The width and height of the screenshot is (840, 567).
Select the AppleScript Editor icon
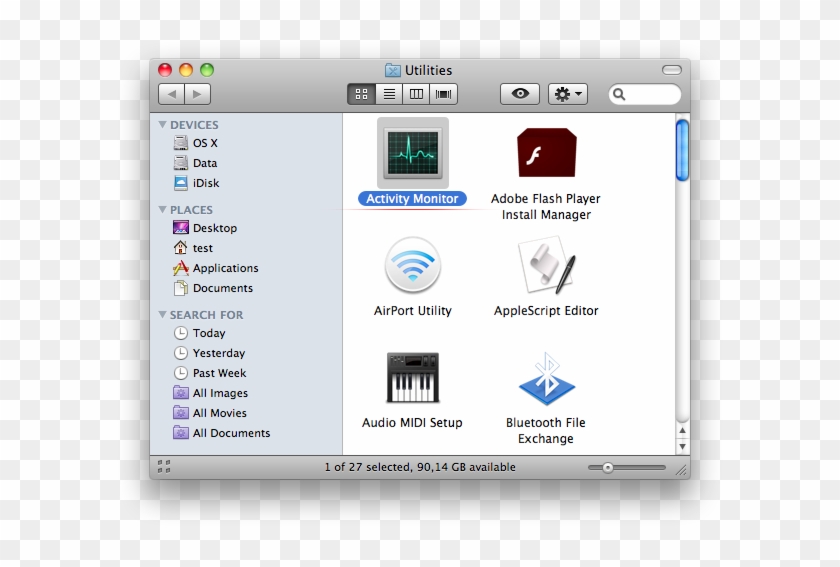(x=546, y=265)
